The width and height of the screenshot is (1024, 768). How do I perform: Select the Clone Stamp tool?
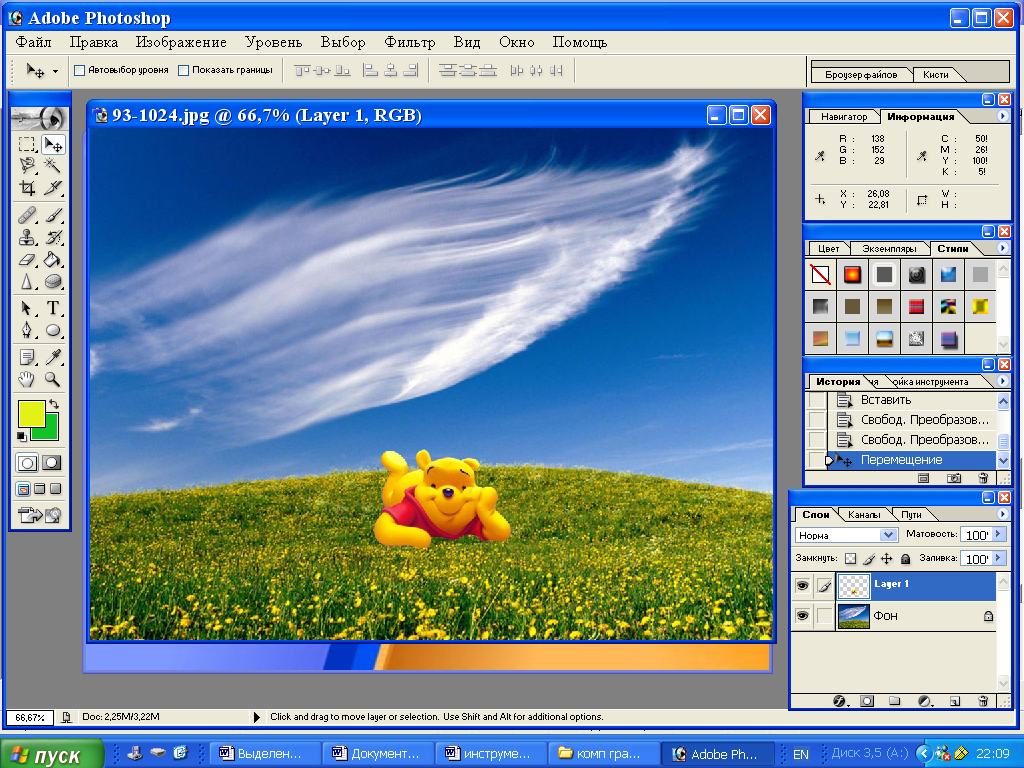tap(27, 237)
